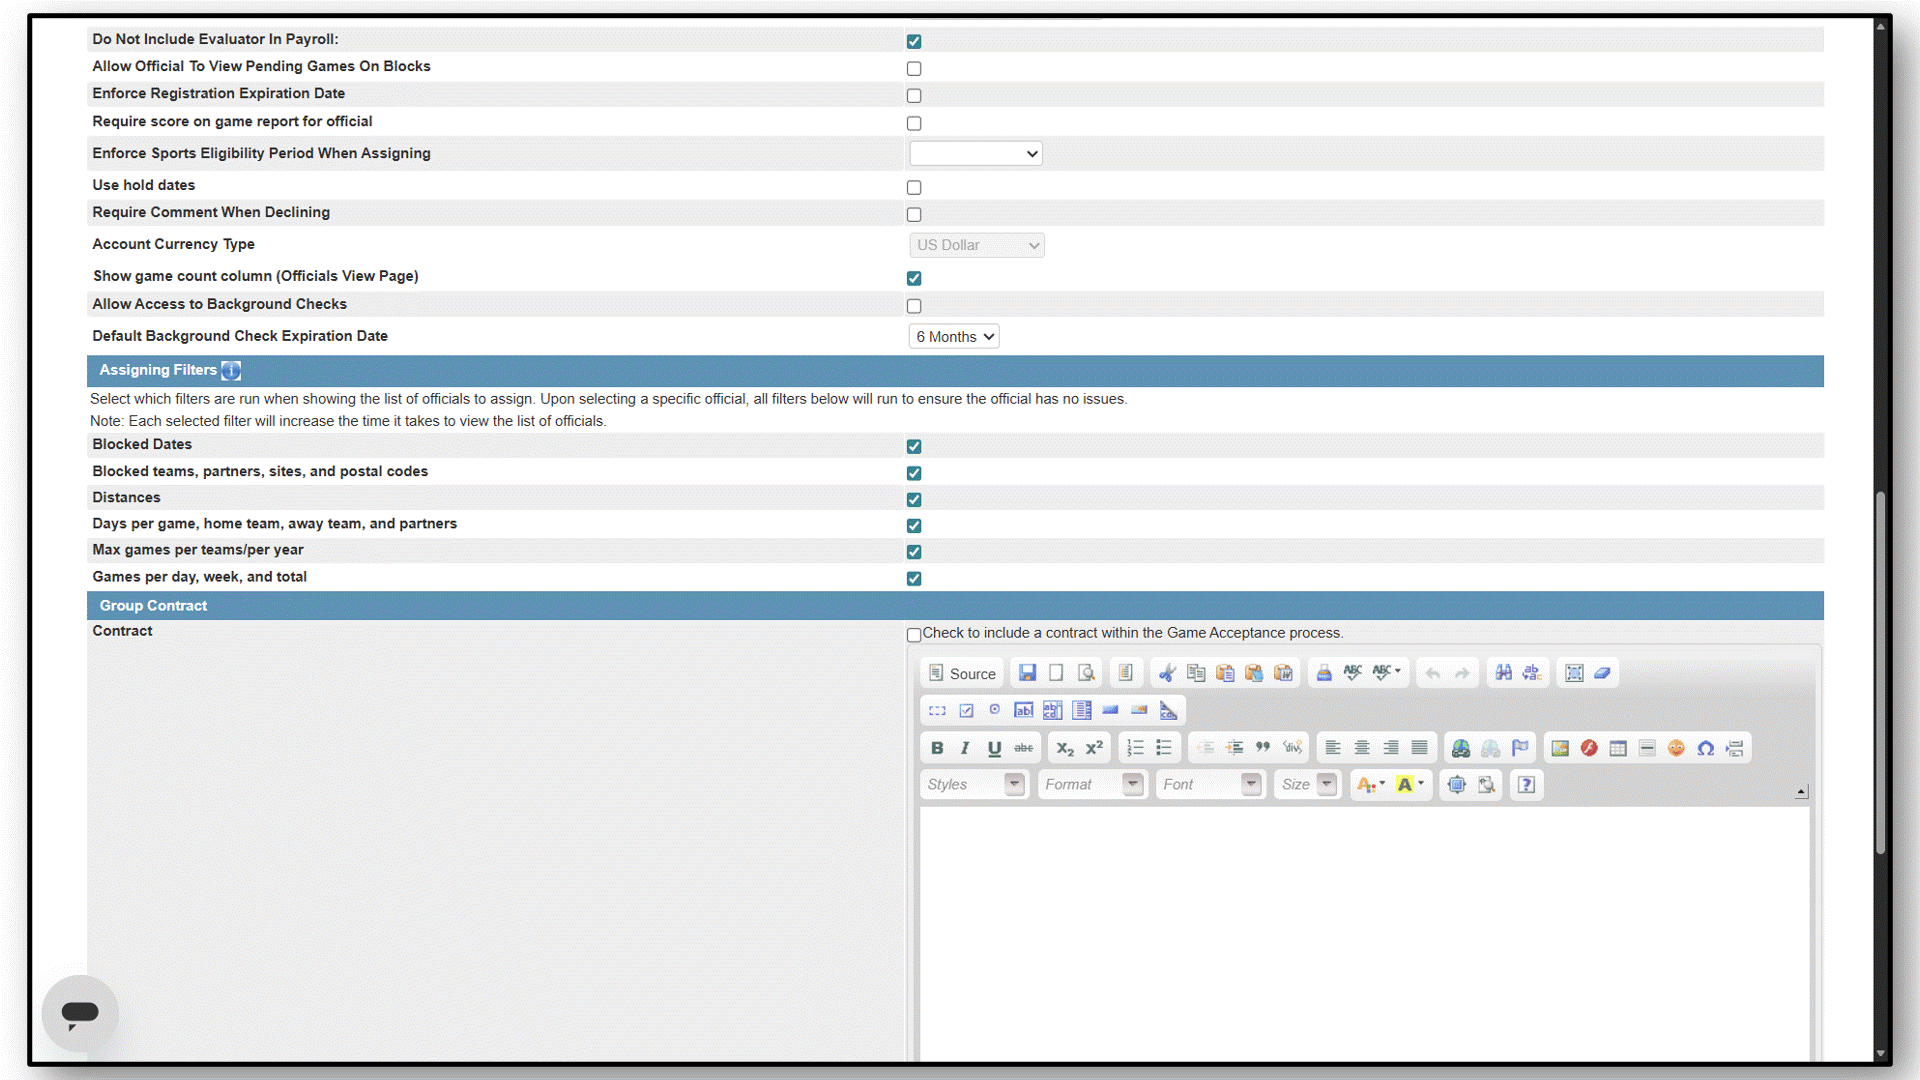Viewport: 1920px width, 1080px height.
Task: Check Allow Access to Background Checks
Action: (914, 307)
